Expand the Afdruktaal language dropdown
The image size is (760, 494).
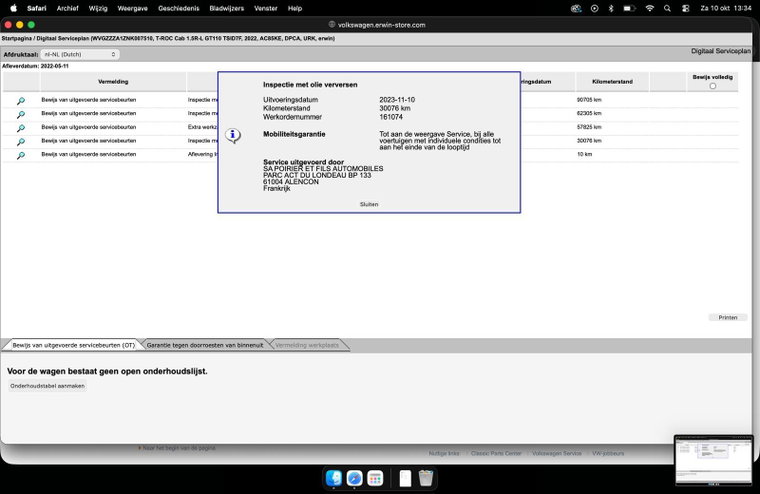80,54
